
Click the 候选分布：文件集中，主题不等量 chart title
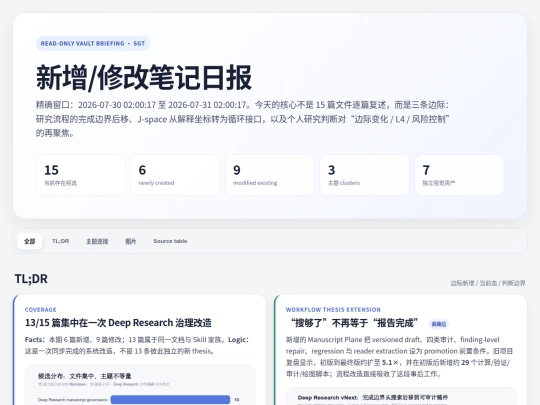pos(85,376)
